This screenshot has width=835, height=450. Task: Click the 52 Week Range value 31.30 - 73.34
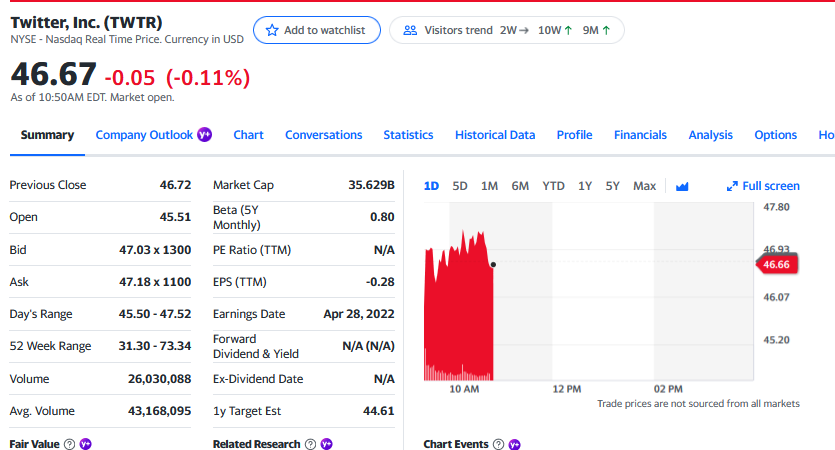coord(155,346)
